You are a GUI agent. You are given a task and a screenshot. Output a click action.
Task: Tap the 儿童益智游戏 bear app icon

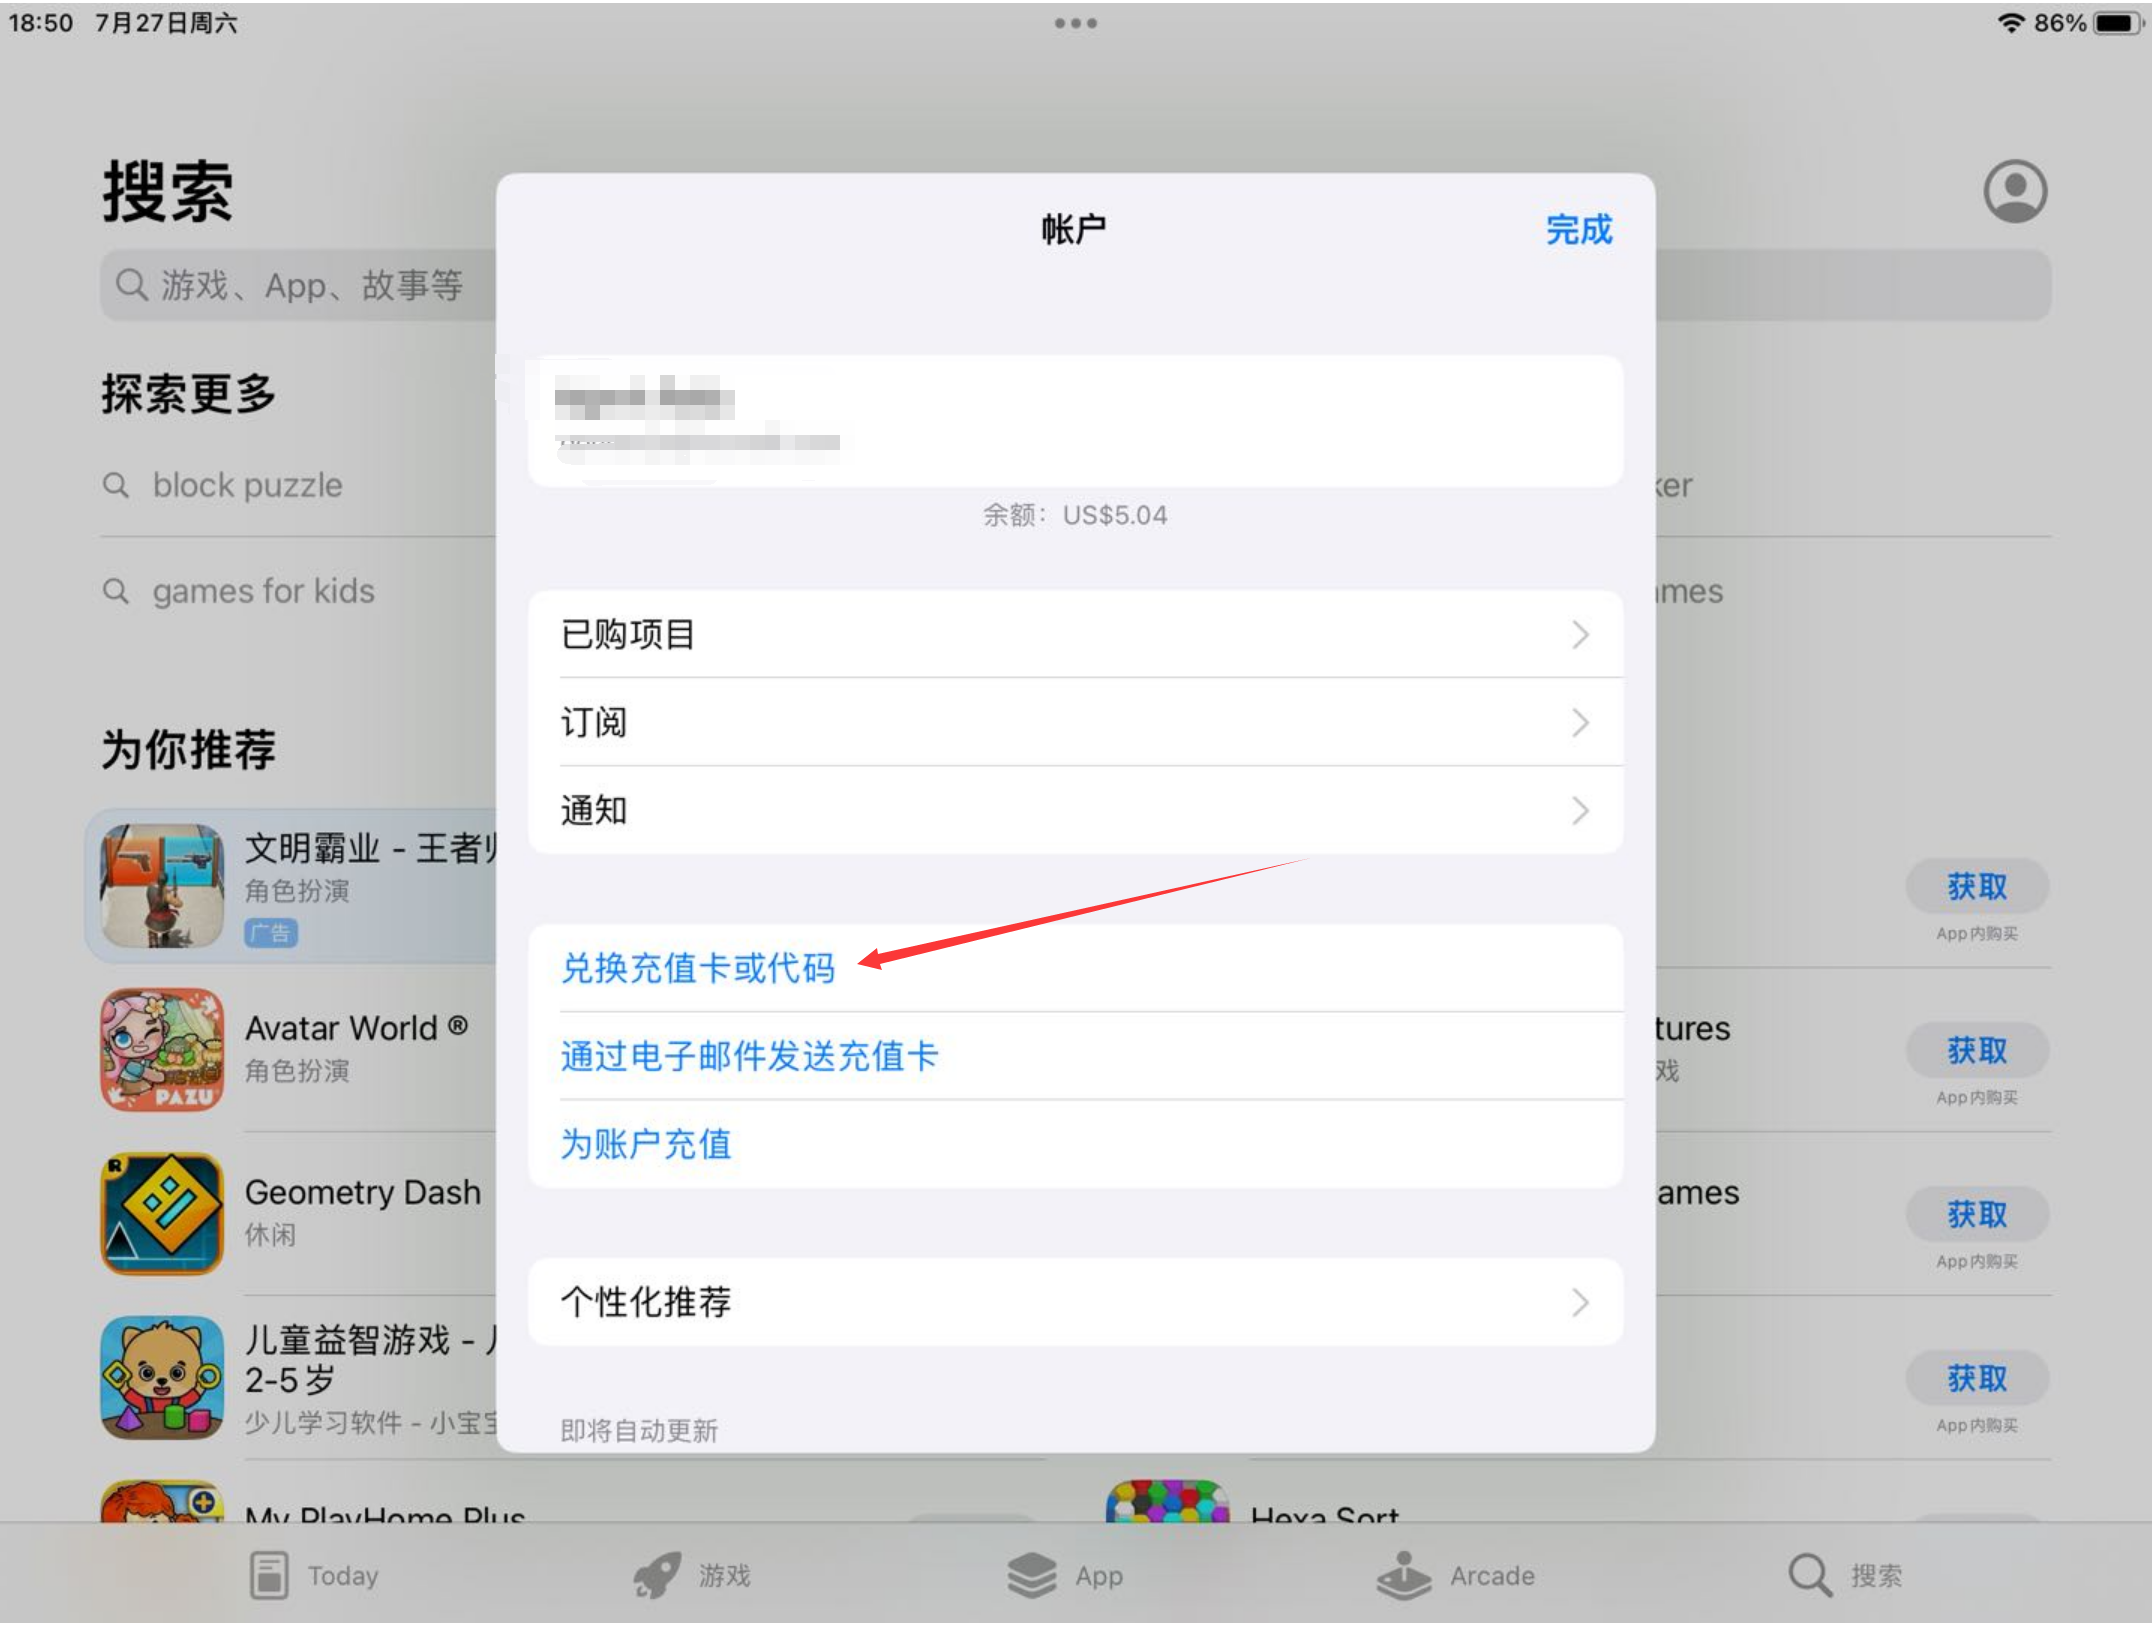(x=162, y=1377)
